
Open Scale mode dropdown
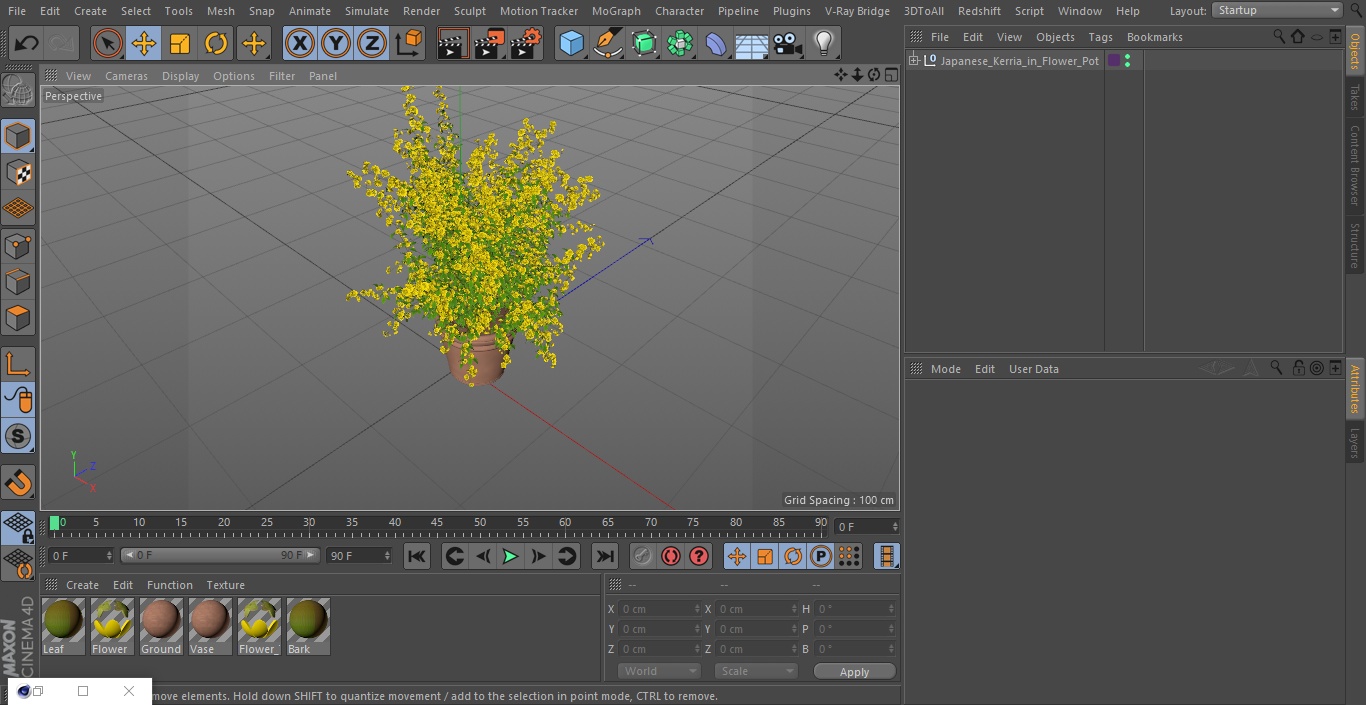click(x=756, y=671)
